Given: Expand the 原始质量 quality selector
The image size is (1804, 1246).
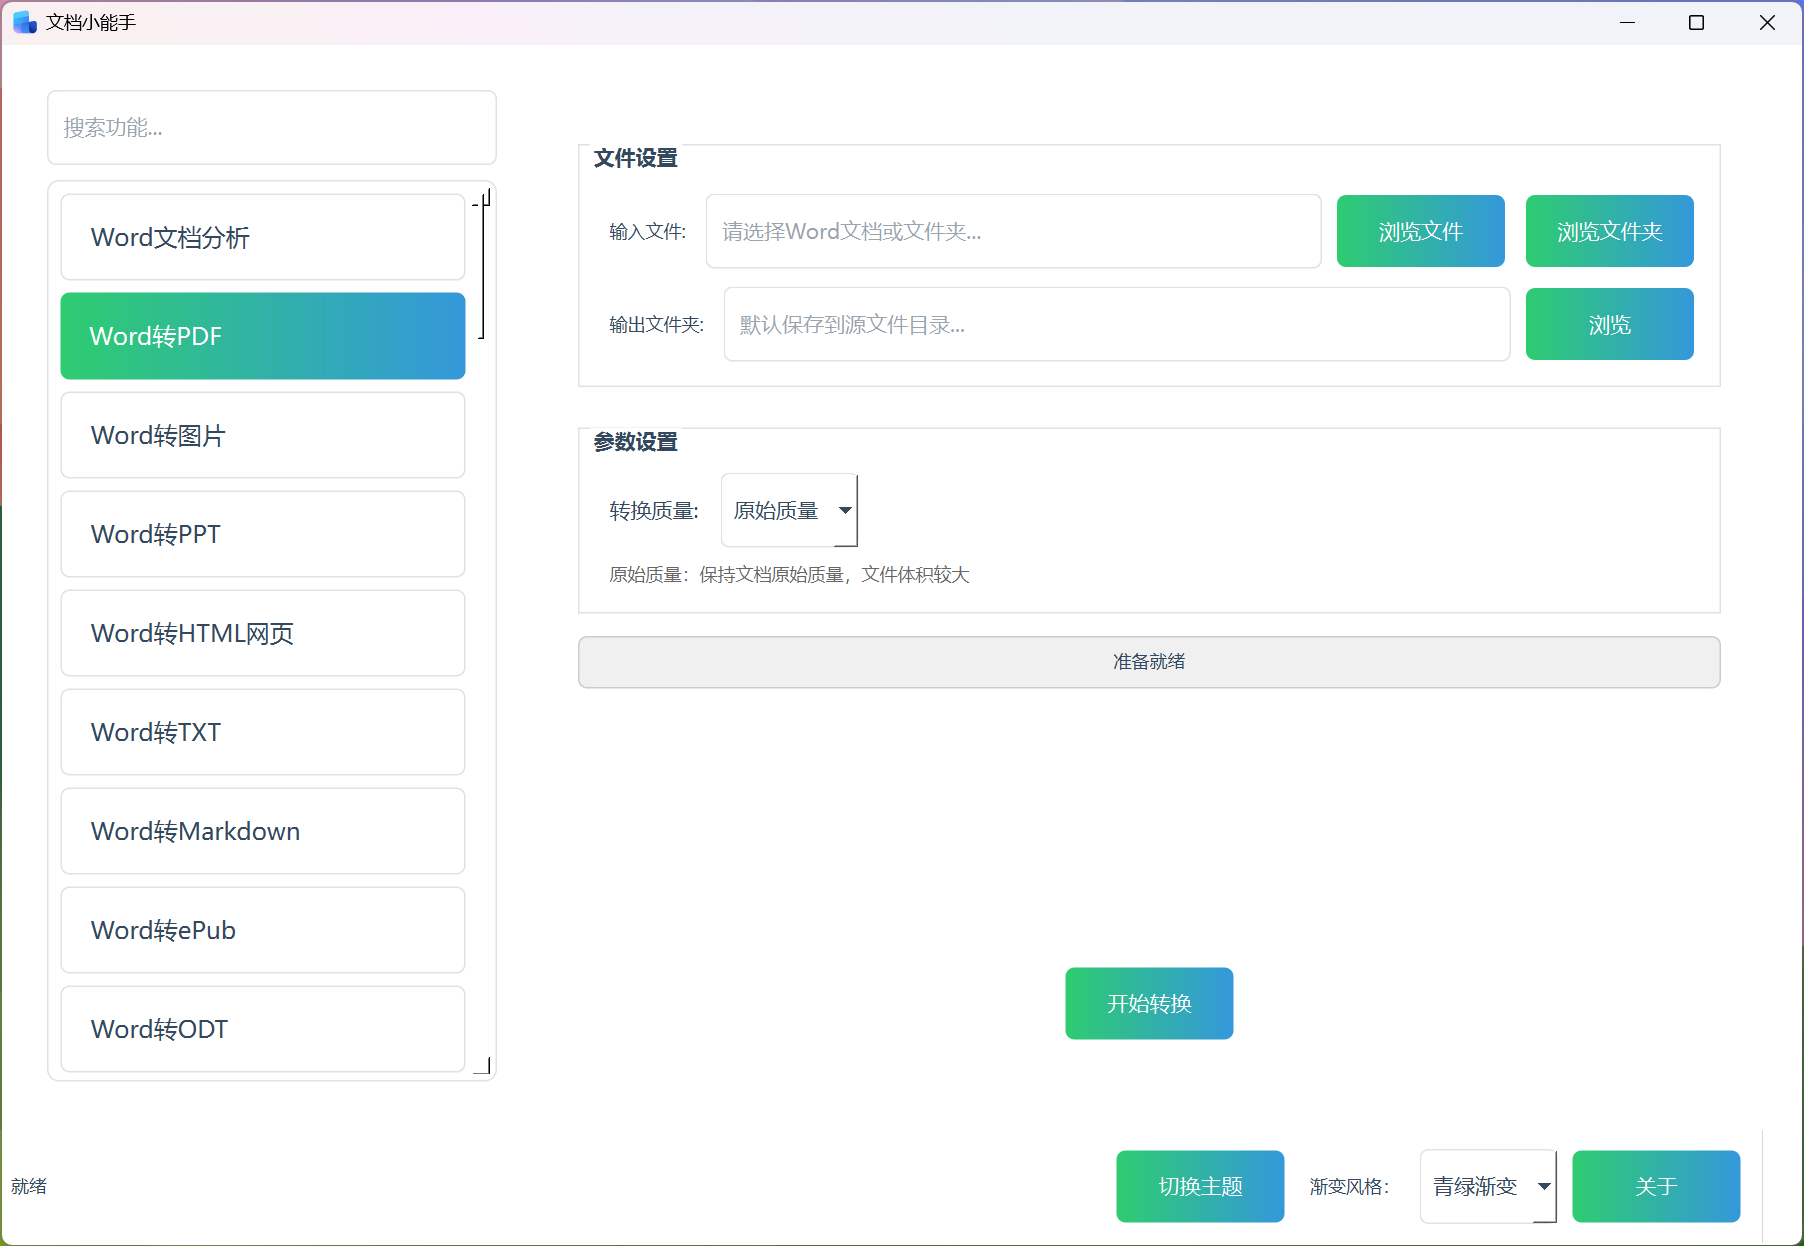Looking at the screenshot, I should pyautogui.click(x=789, y=510).
